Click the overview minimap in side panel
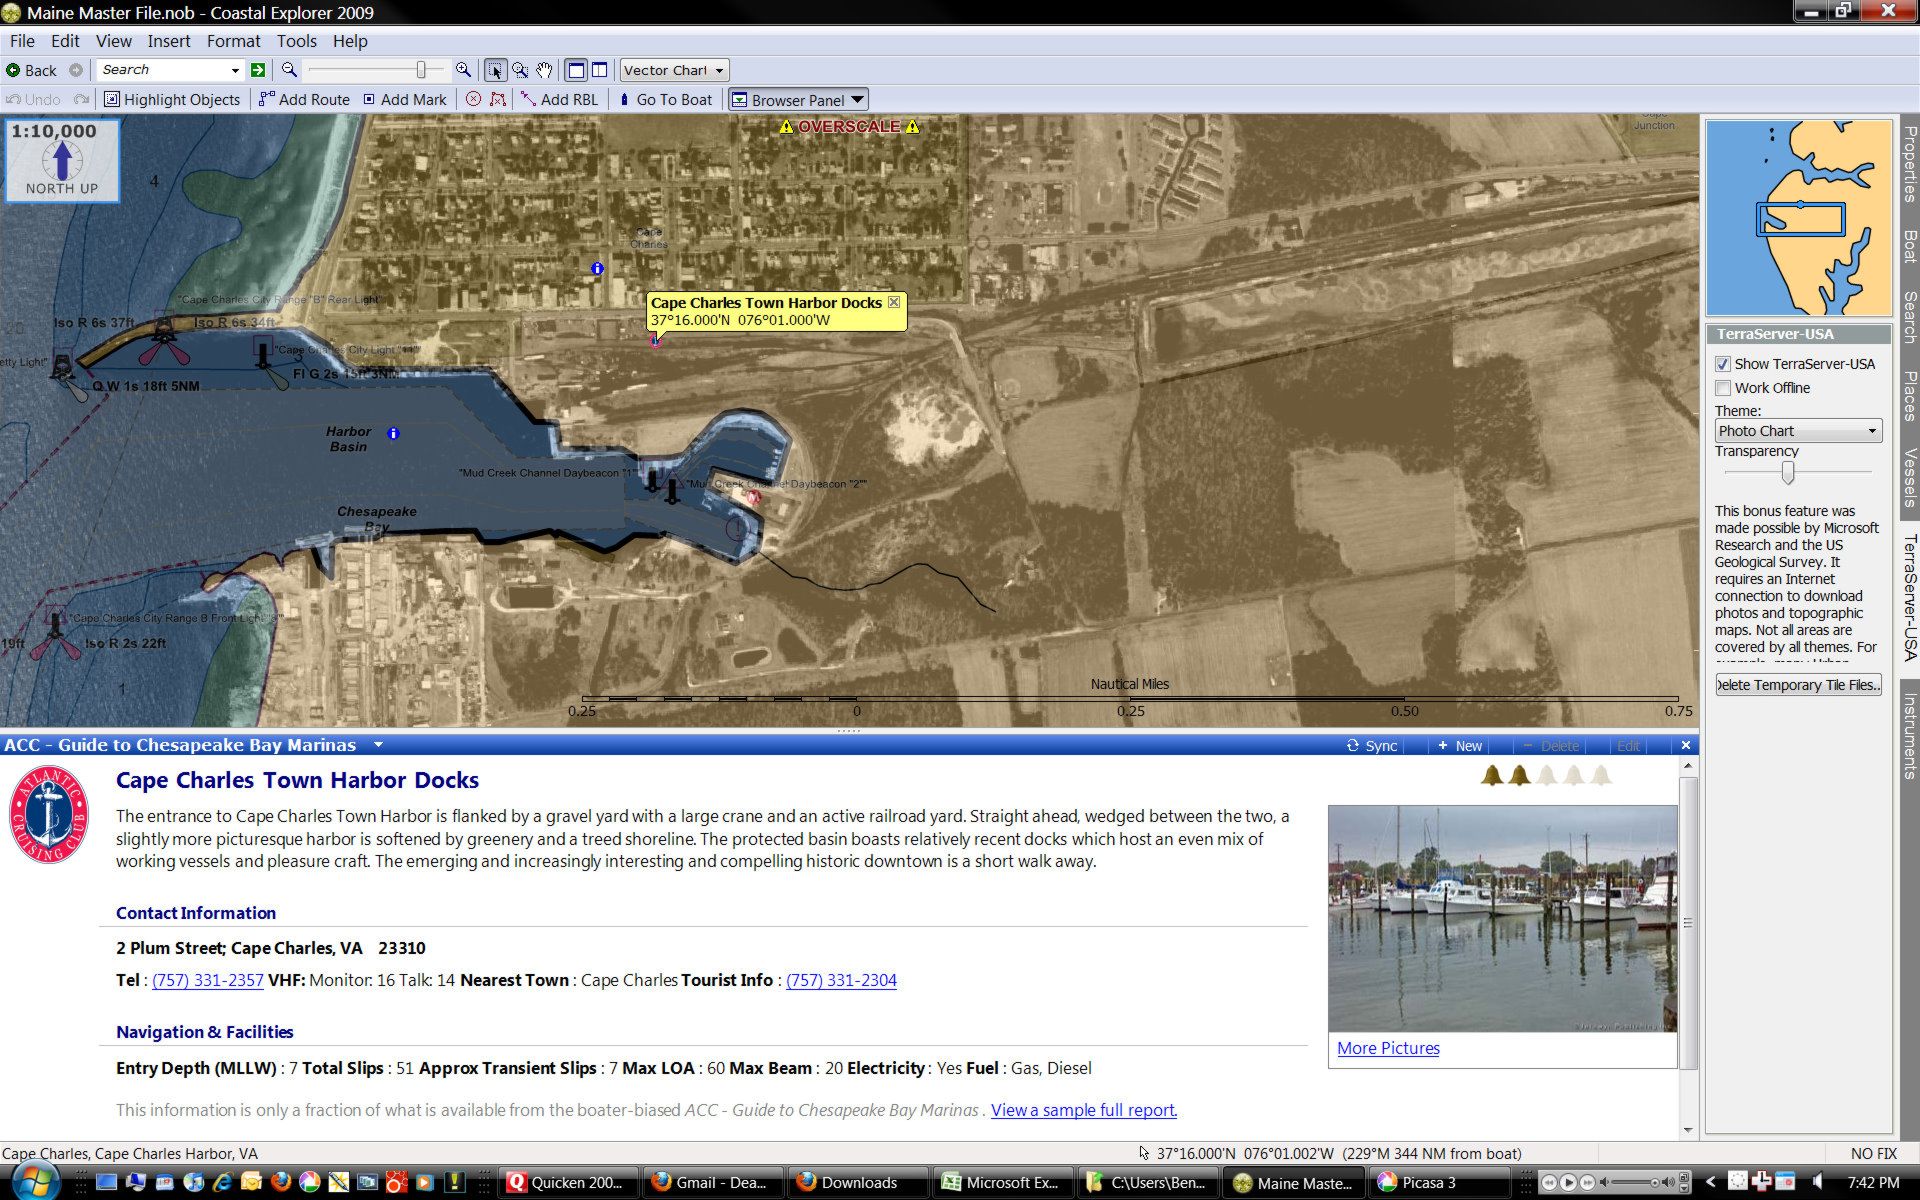Viewport: 1920px width, 1200px height. pyautogui.click(x=1799, y=218)
